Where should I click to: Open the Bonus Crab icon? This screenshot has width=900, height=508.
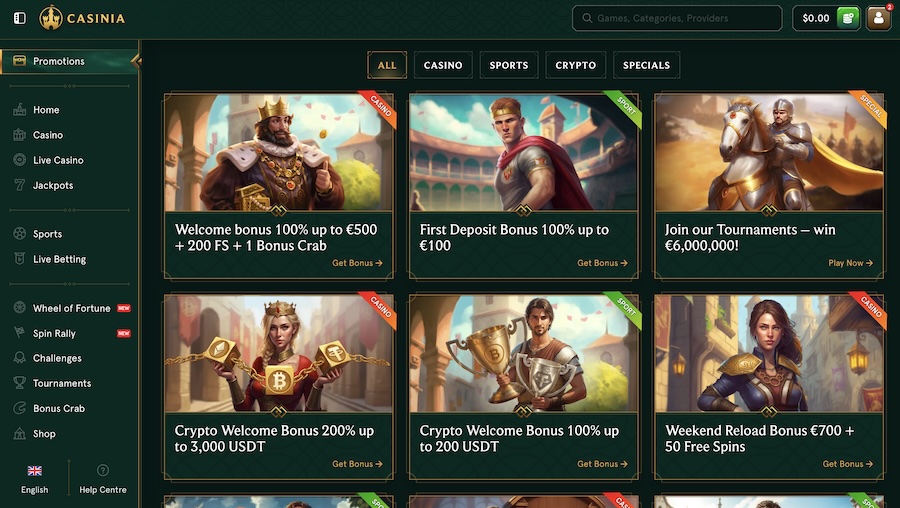(x=19, y=408)
